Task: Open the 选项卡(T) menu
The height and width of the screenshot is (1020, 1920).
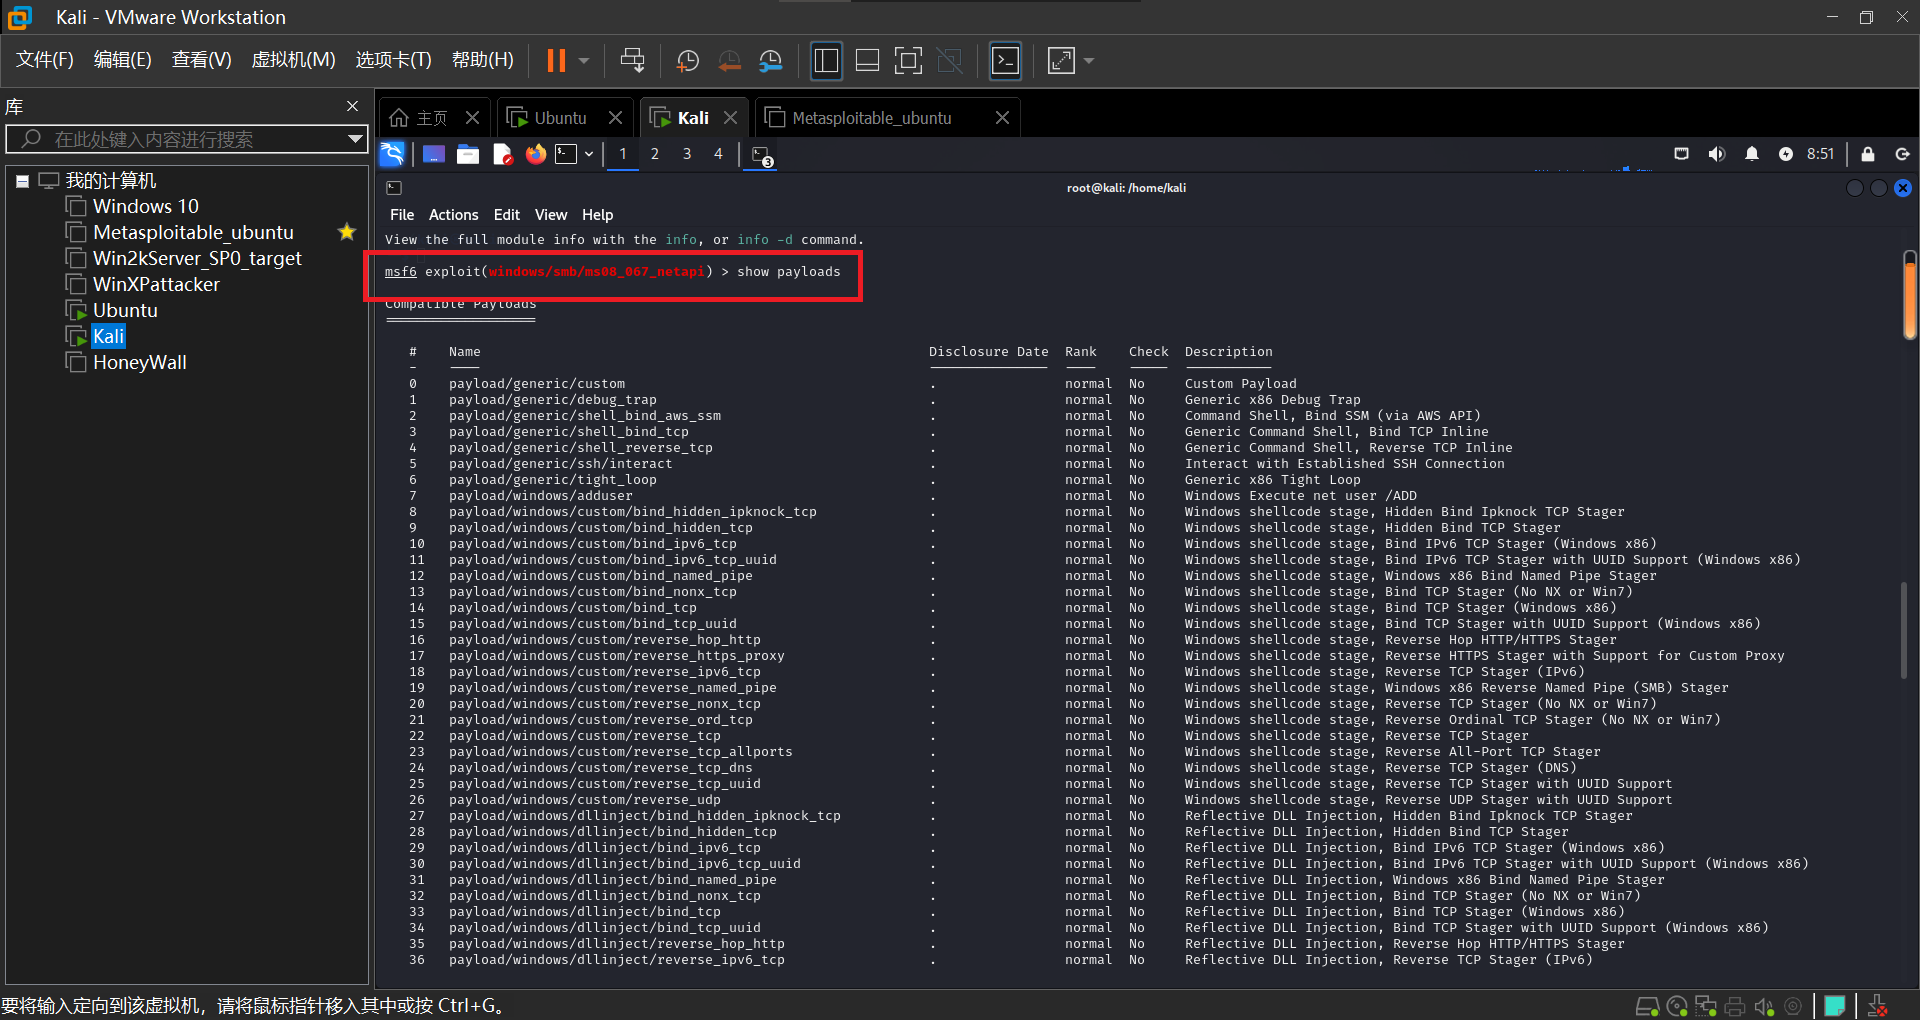Action: [394, 60]
